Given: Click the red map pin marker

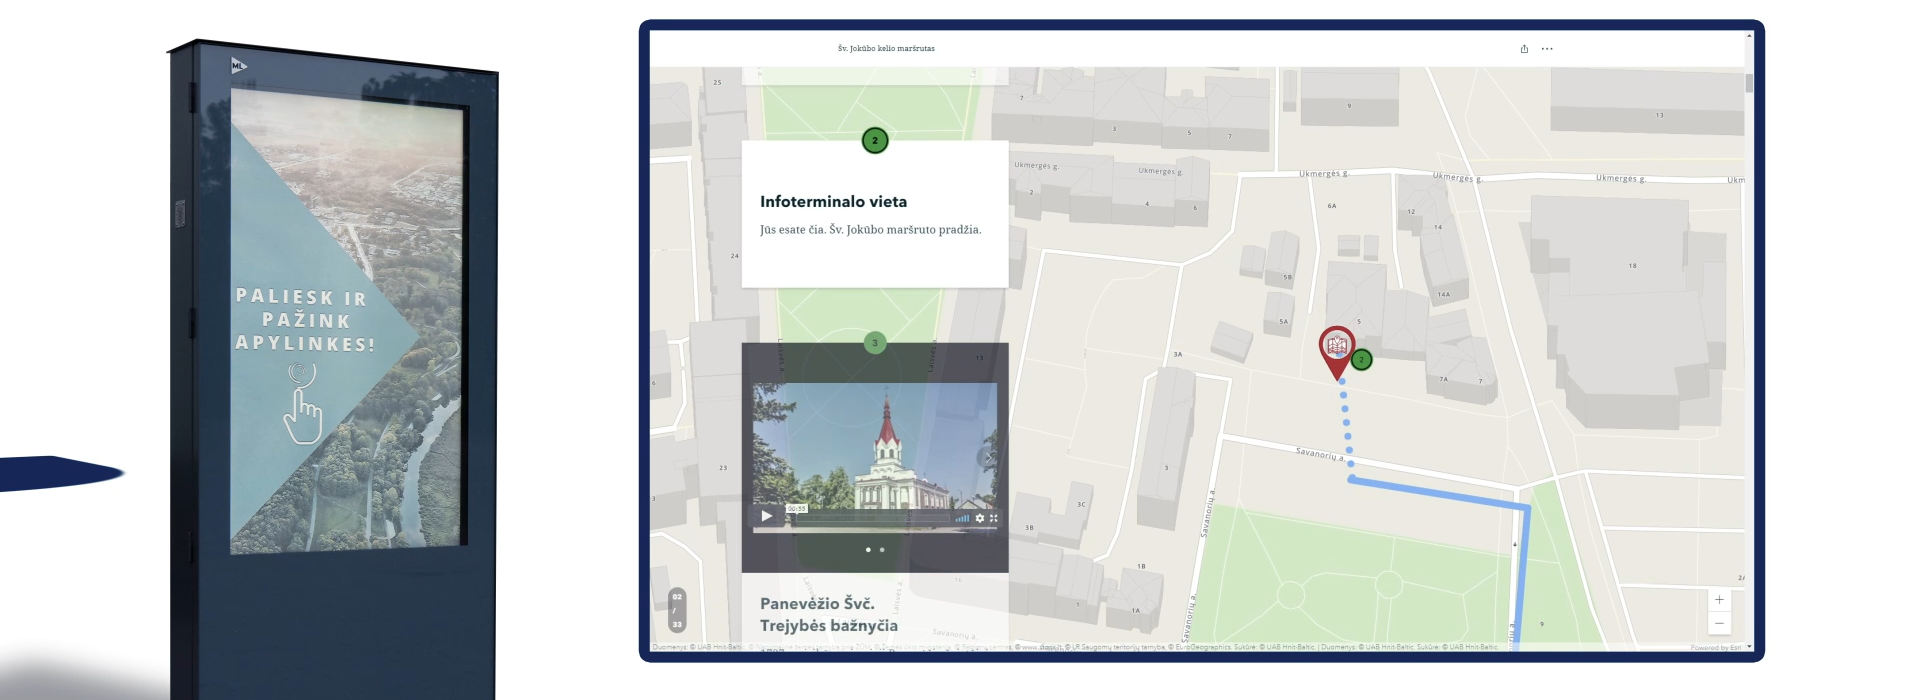Looking at the screenshot, I should tap(1337, 353).
